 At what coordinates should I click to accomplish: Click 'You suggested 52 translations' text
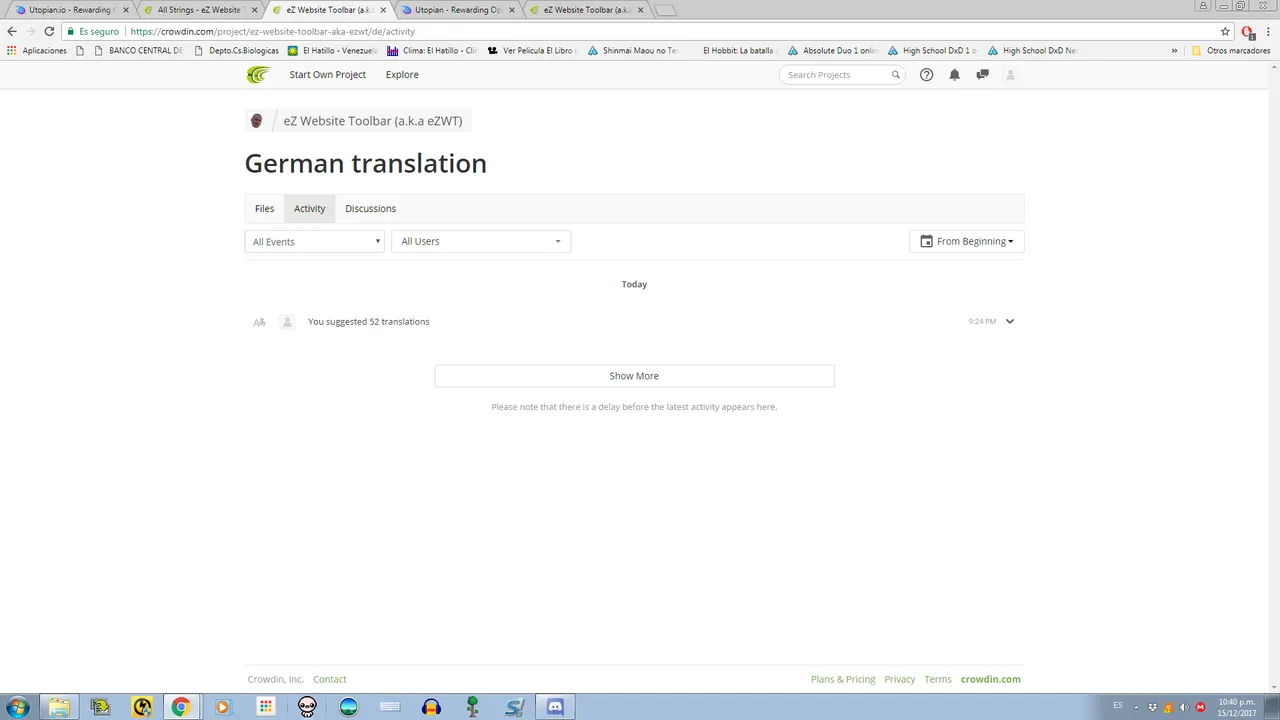368,322
